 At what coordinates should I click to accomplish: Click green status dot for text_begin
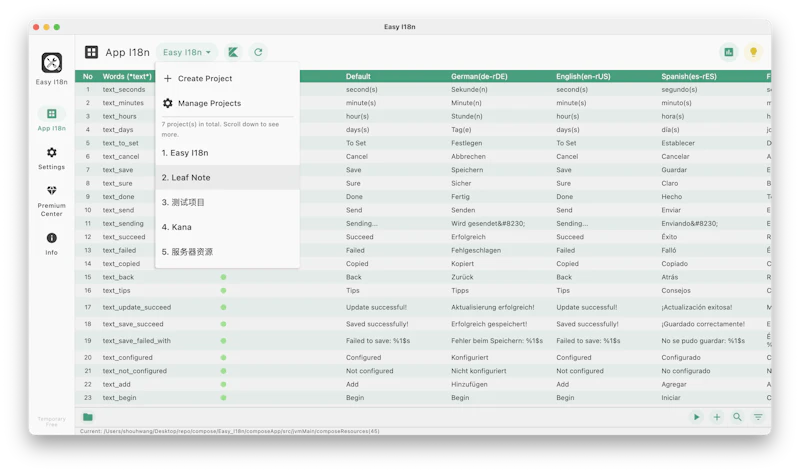223,397
